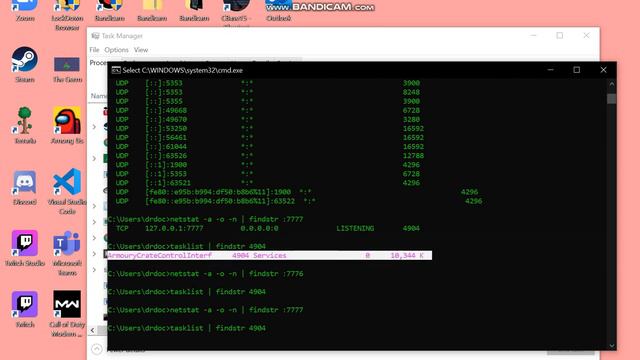Open the Discord desktop shortcut
Viewport: 640px width, 360px height.
25,187
